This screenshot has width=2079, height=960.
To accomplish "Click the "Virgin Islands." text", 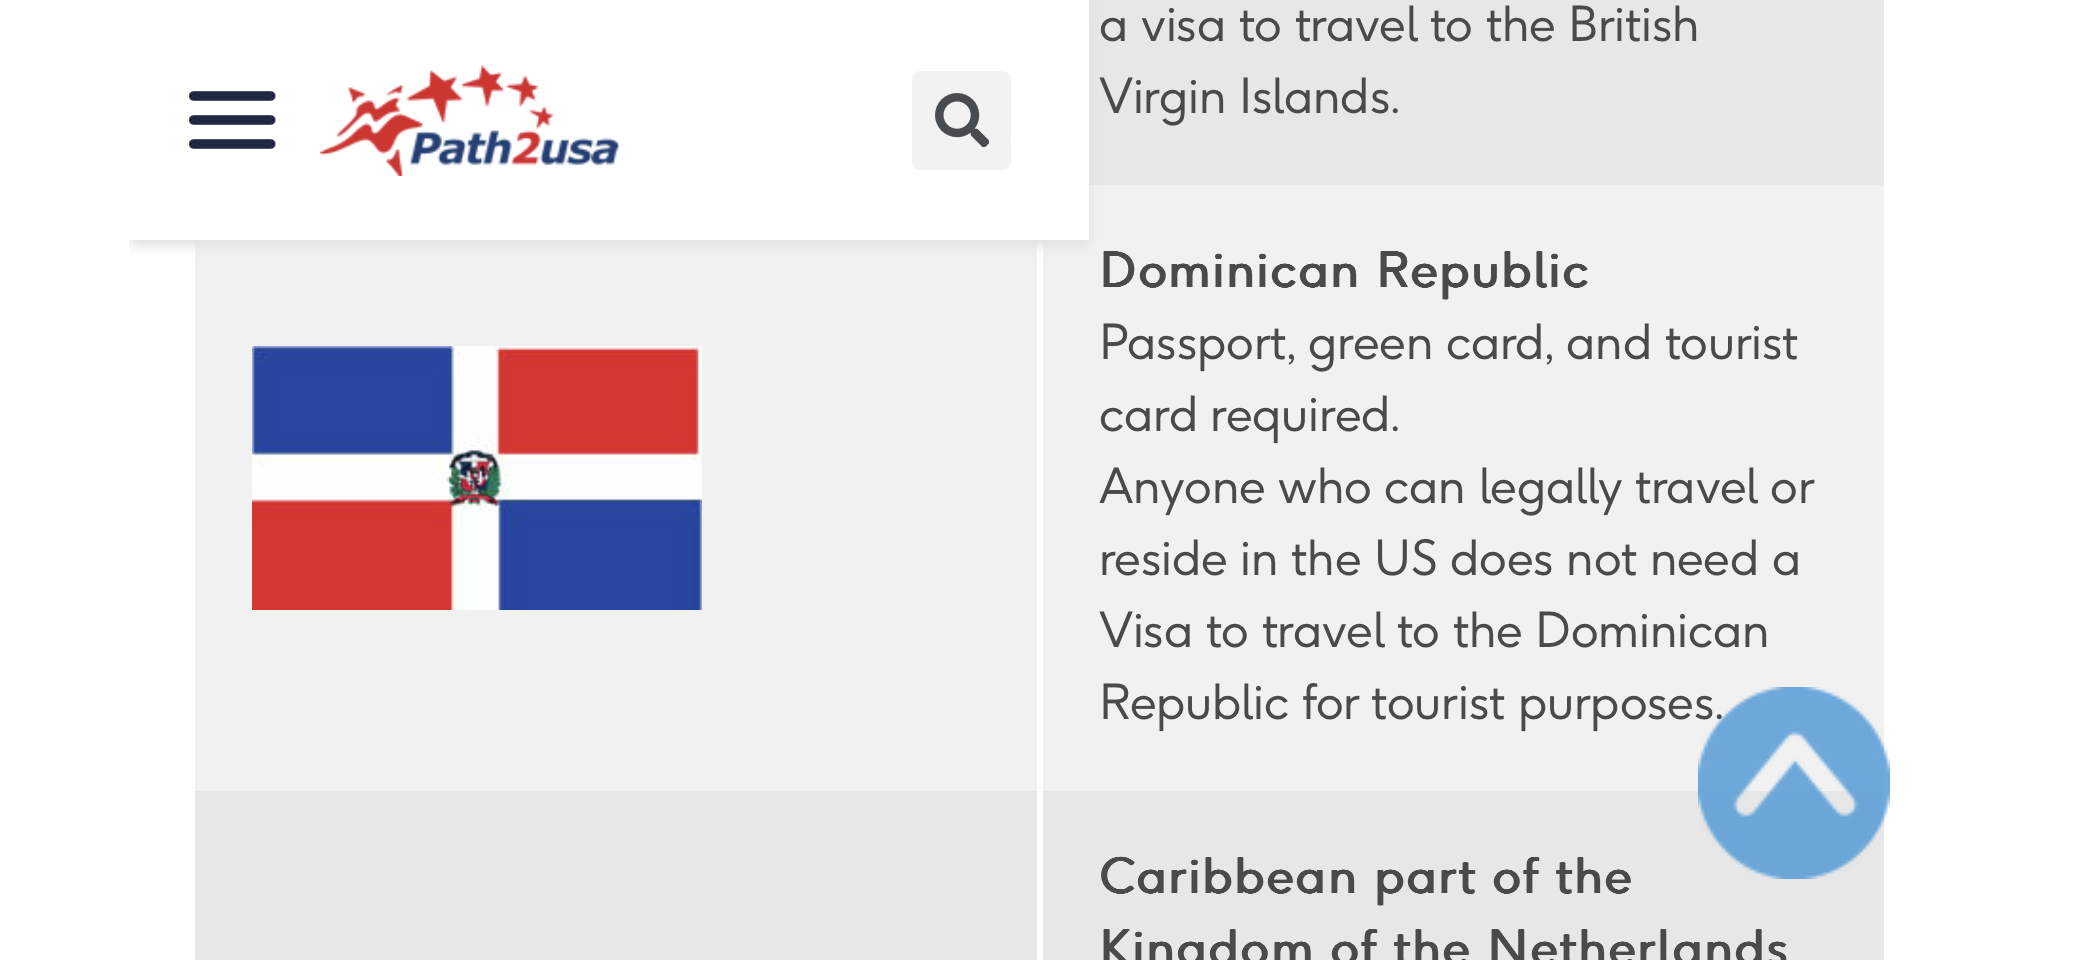I will [x=1249, y=98].
